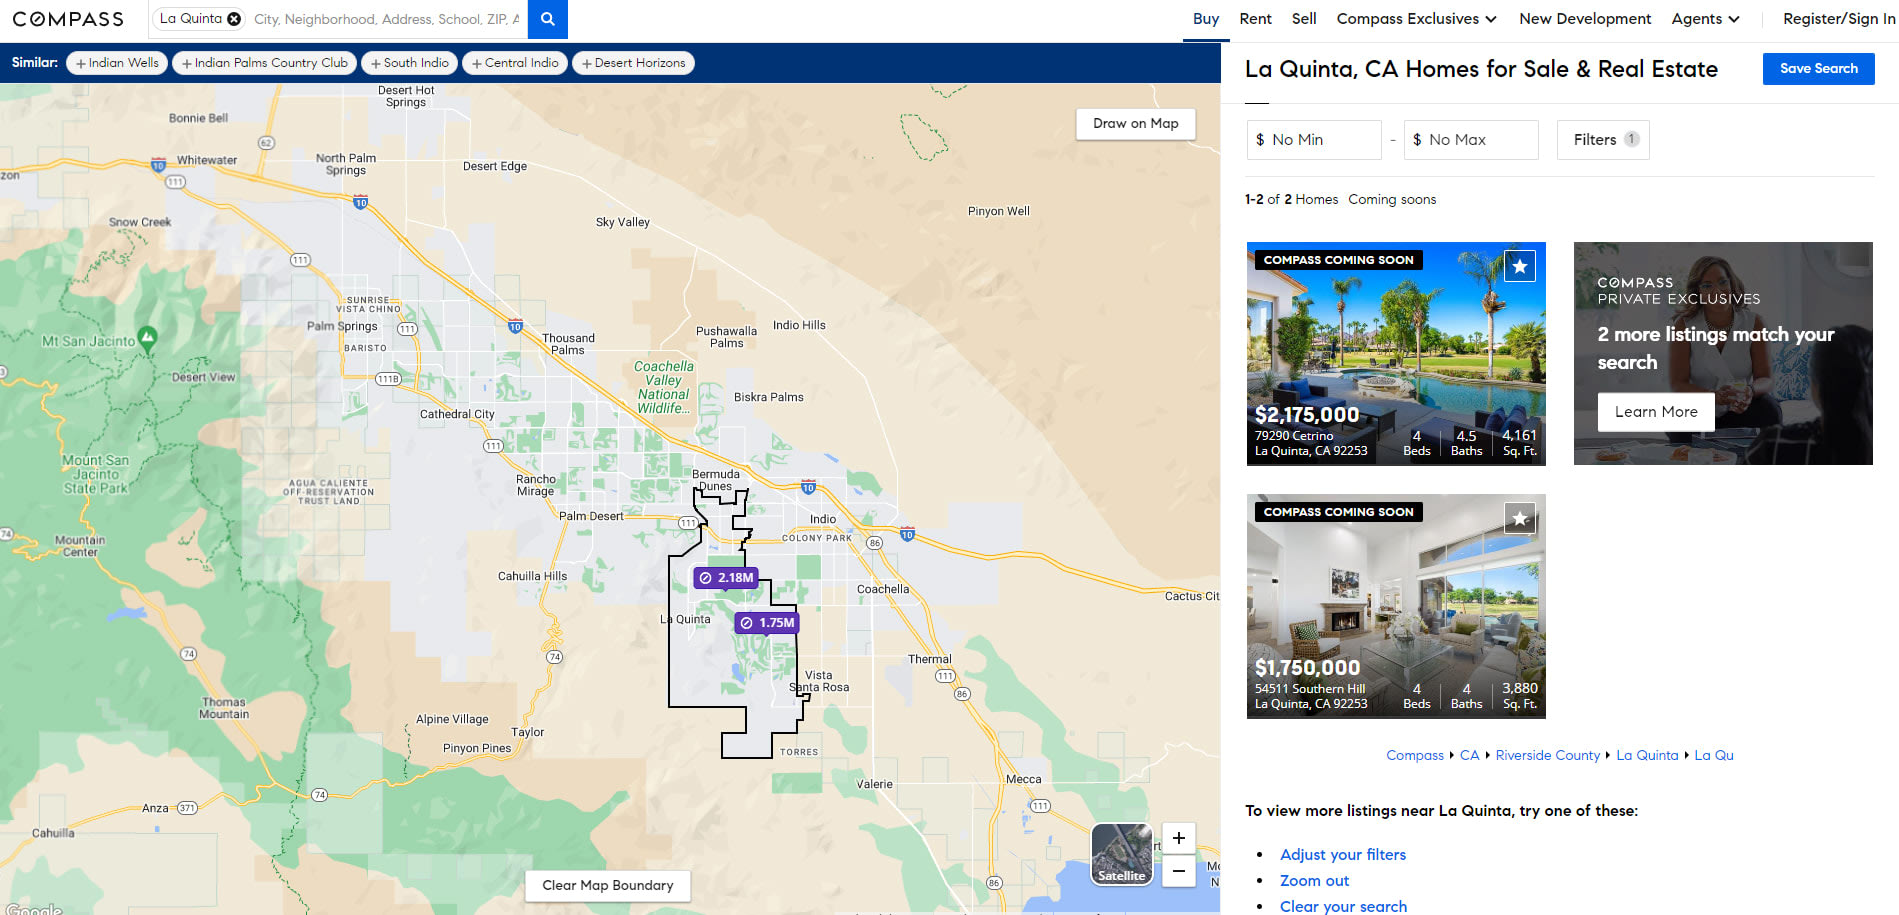Click Learn More on Private Exclusives card
The width and height of the screenshot is (1899, 915).
click(1656, 412)
